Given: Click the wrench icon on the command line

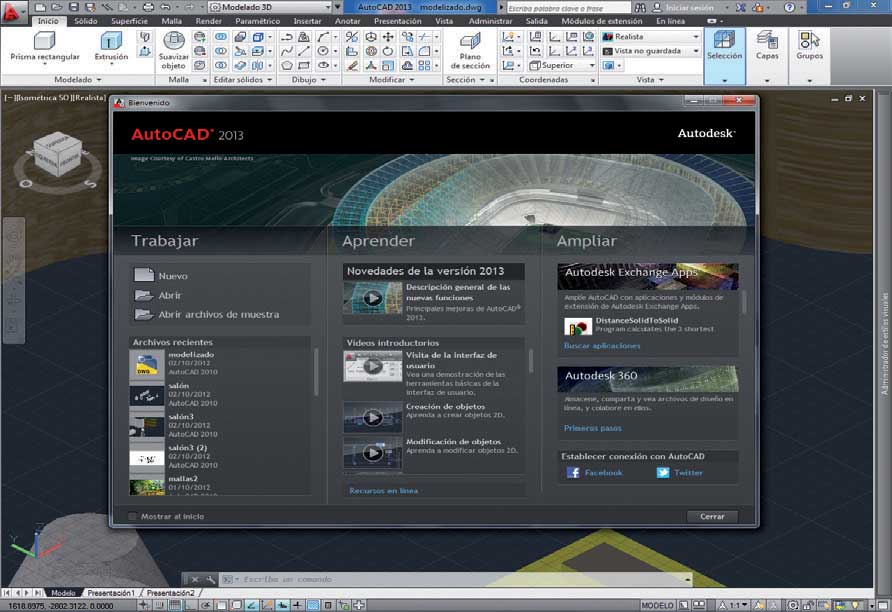Looking at the screenshot, I should click(x=210, y=579).
